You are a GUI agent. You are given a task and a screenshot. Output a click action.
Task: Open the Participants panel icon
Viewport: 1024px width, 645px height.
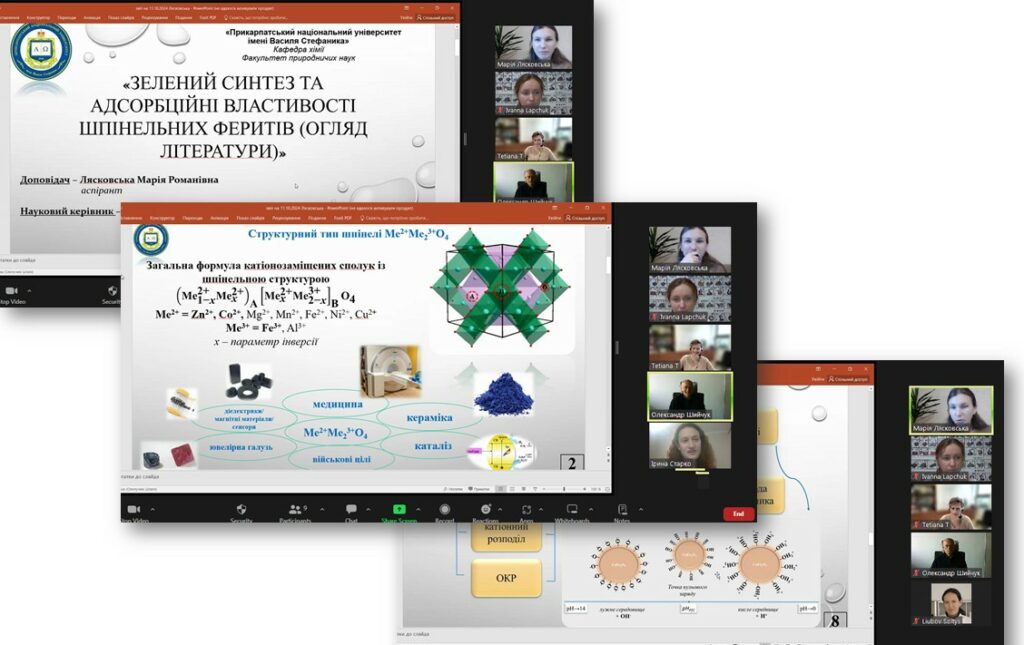293,509
